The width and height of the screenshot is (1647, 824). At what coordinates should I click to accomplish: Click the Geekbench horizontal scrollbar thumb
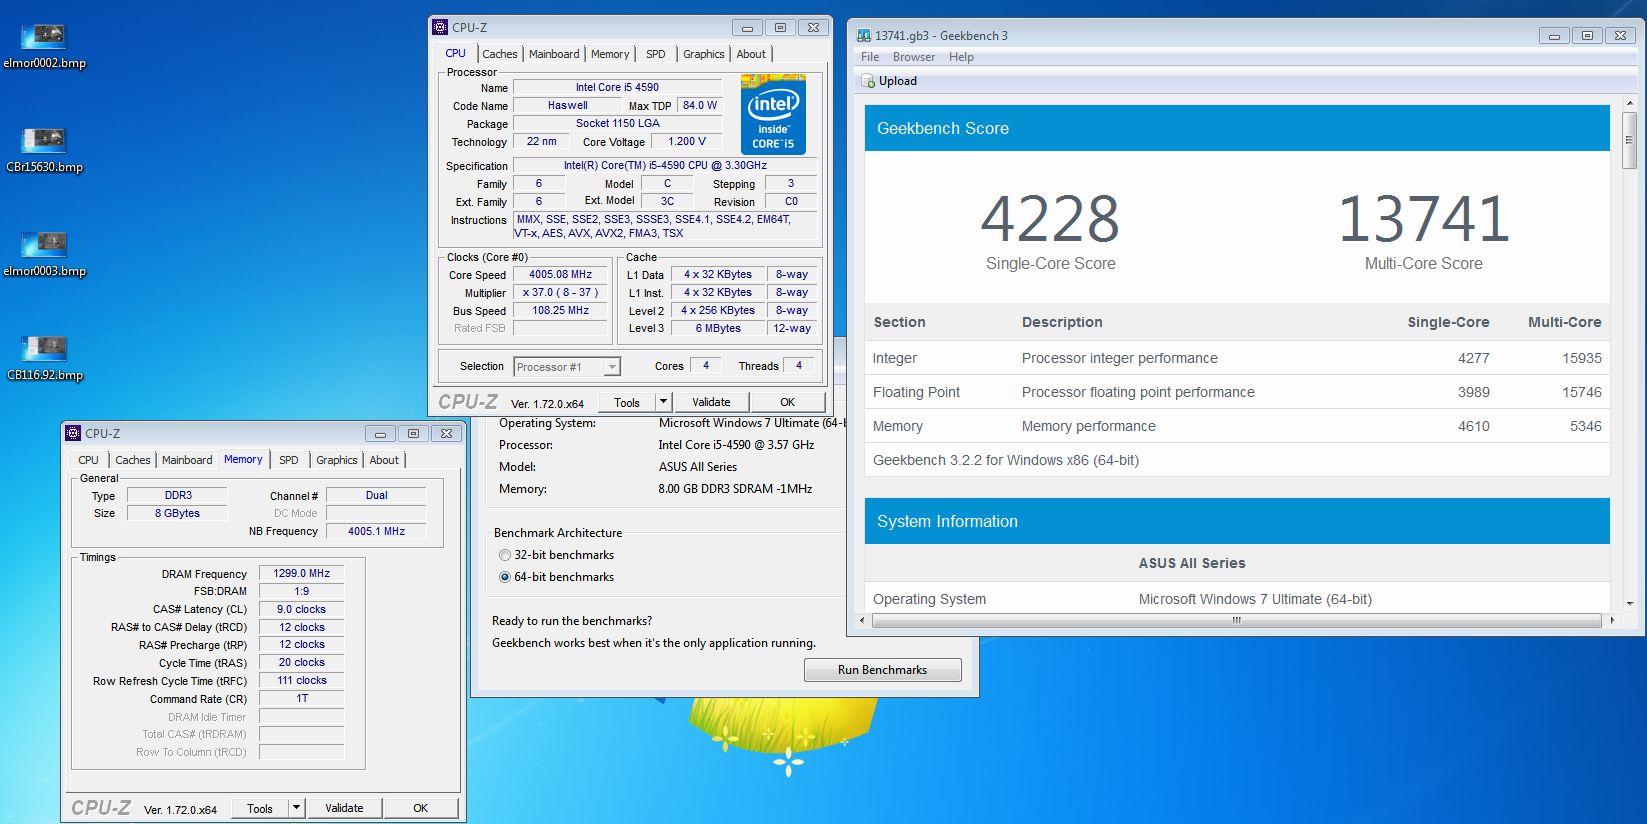pyautogui.click(x=1236, y=620)
